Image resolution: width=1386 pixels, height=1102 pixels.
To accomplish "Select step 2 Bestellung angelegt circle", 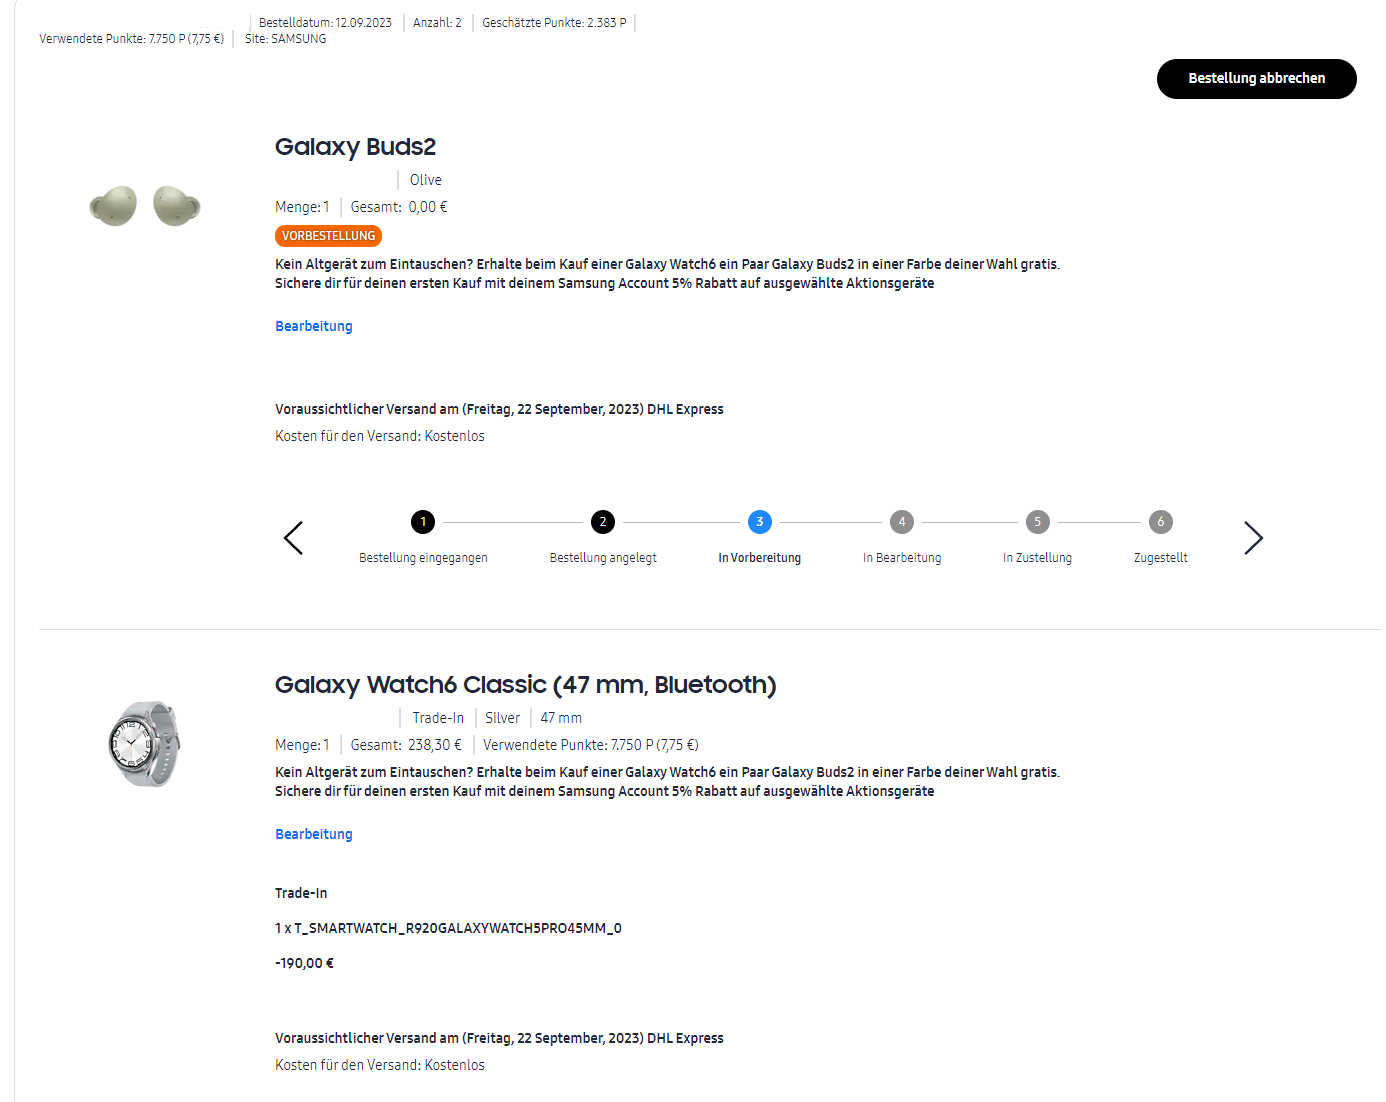I will tap(602, 522).
